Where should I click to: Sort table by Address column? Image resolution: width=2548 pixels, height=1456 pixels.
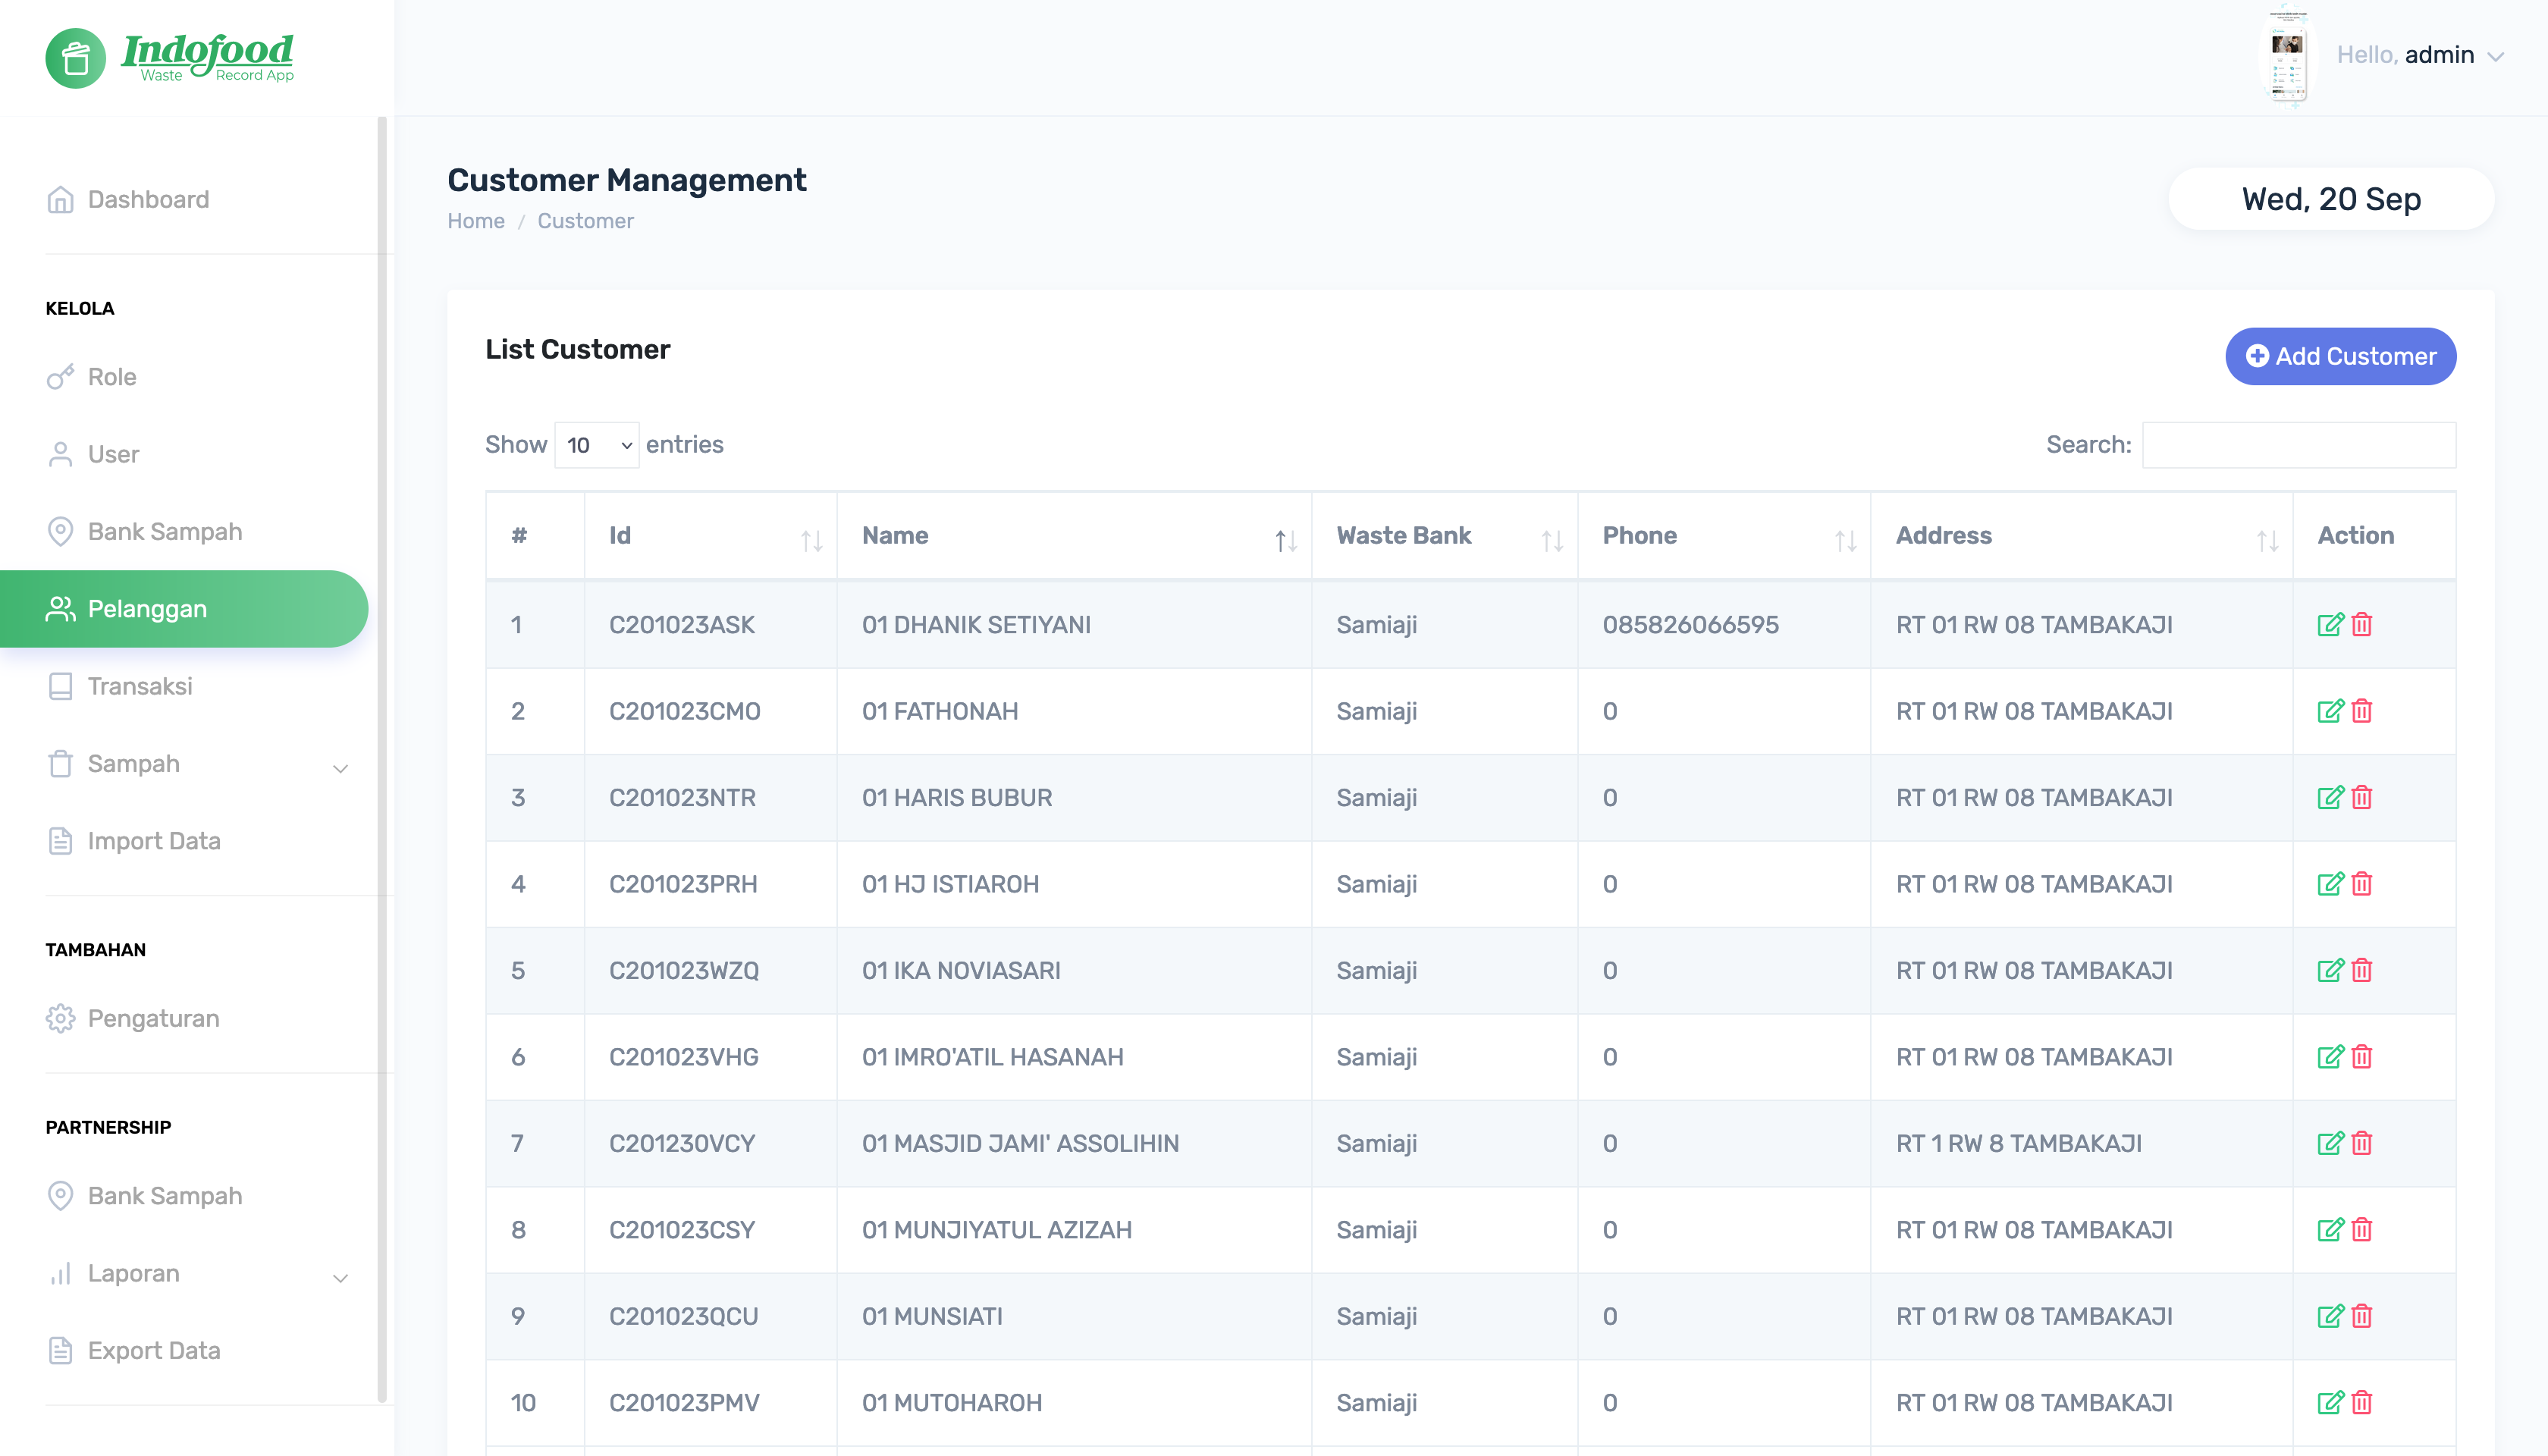(2081, 536)
